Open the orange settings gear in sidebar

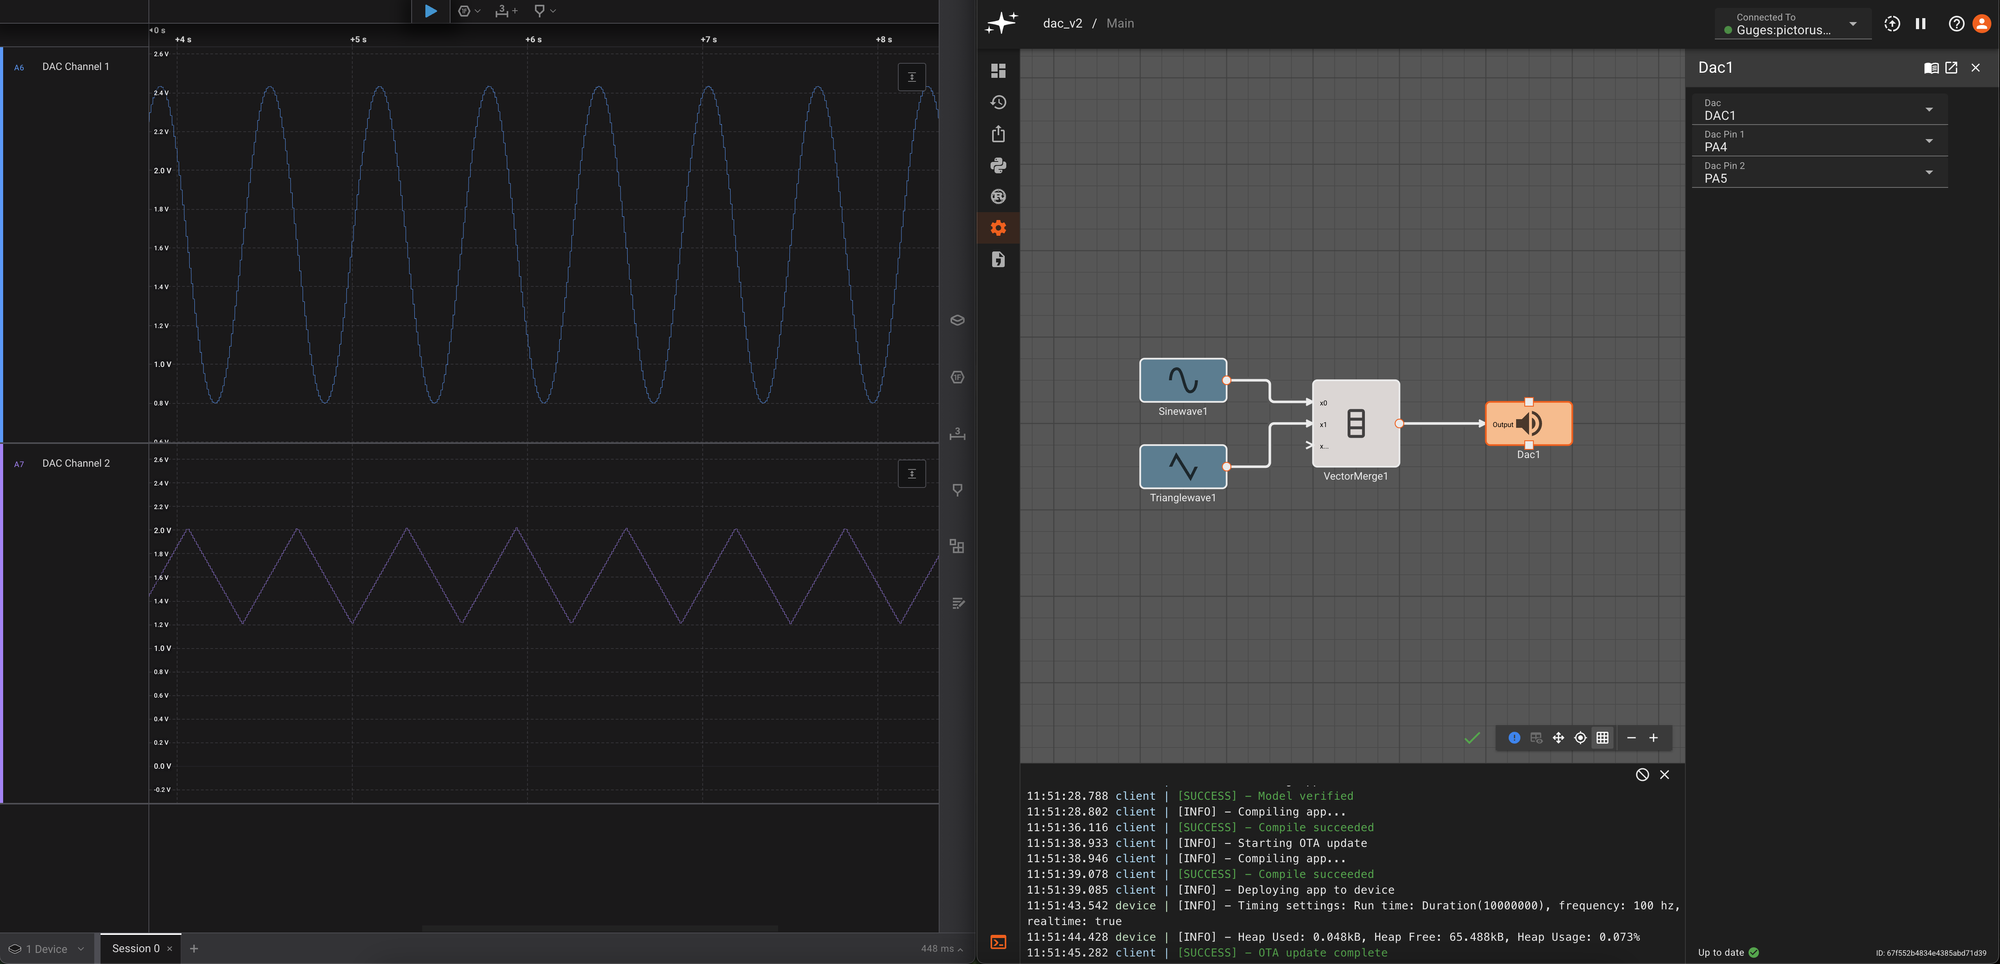[x=998, y=228]
